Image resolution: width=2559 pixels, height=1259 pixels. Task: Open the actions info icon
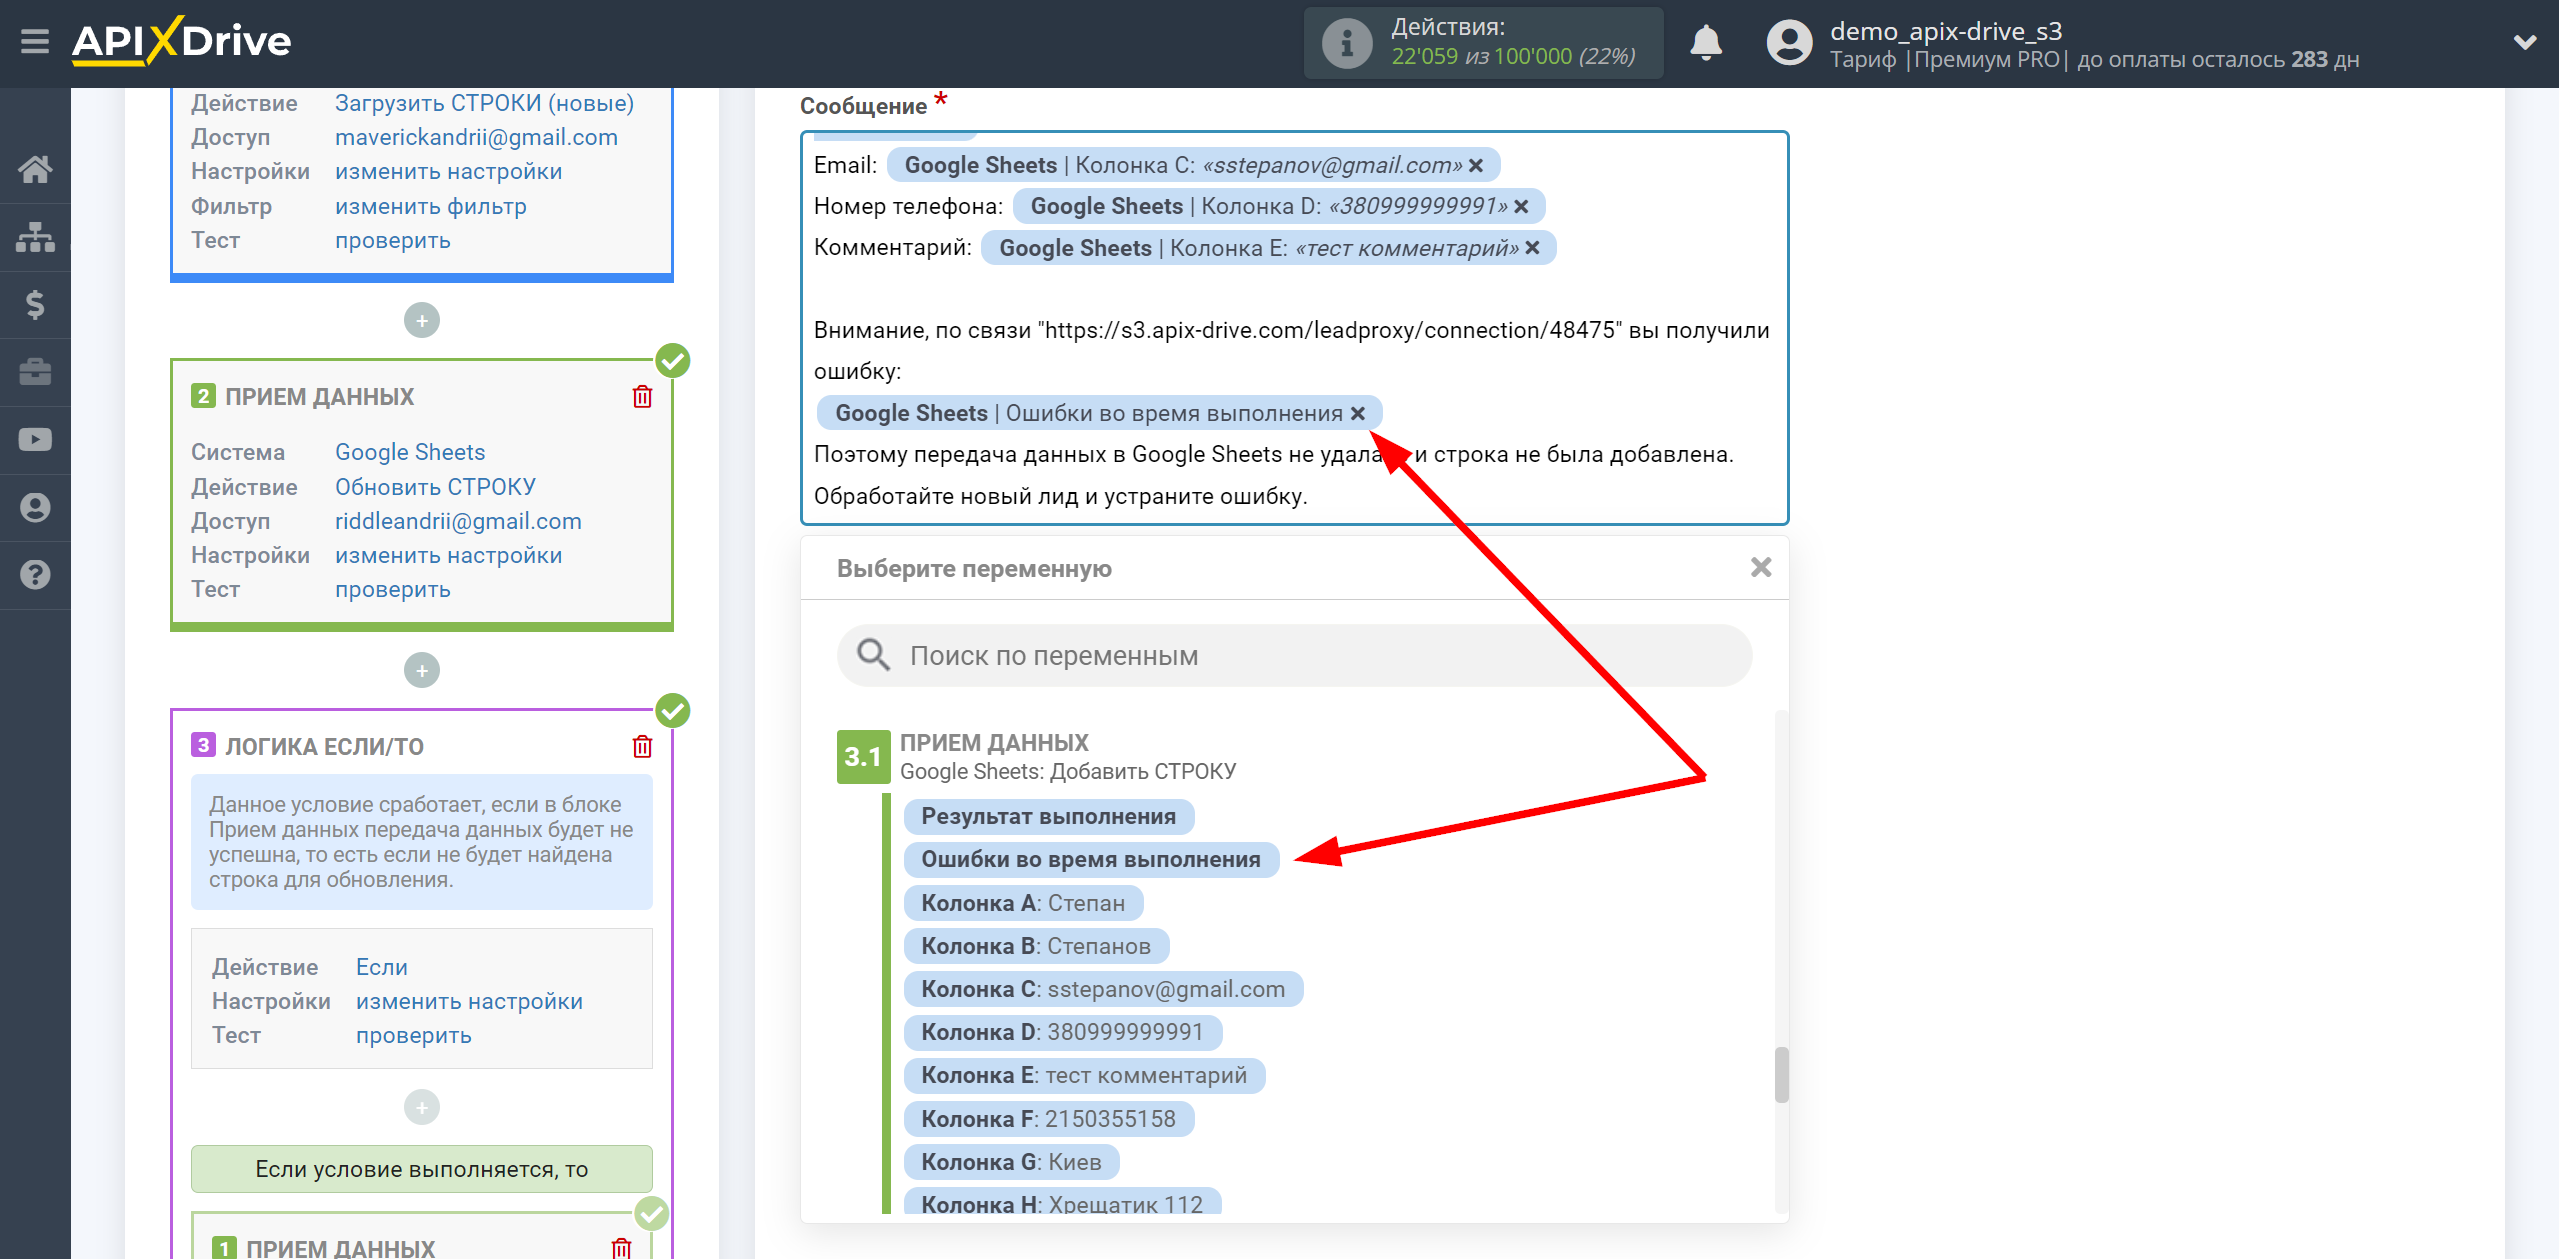pyautogui.click(x=1346, y=43)
